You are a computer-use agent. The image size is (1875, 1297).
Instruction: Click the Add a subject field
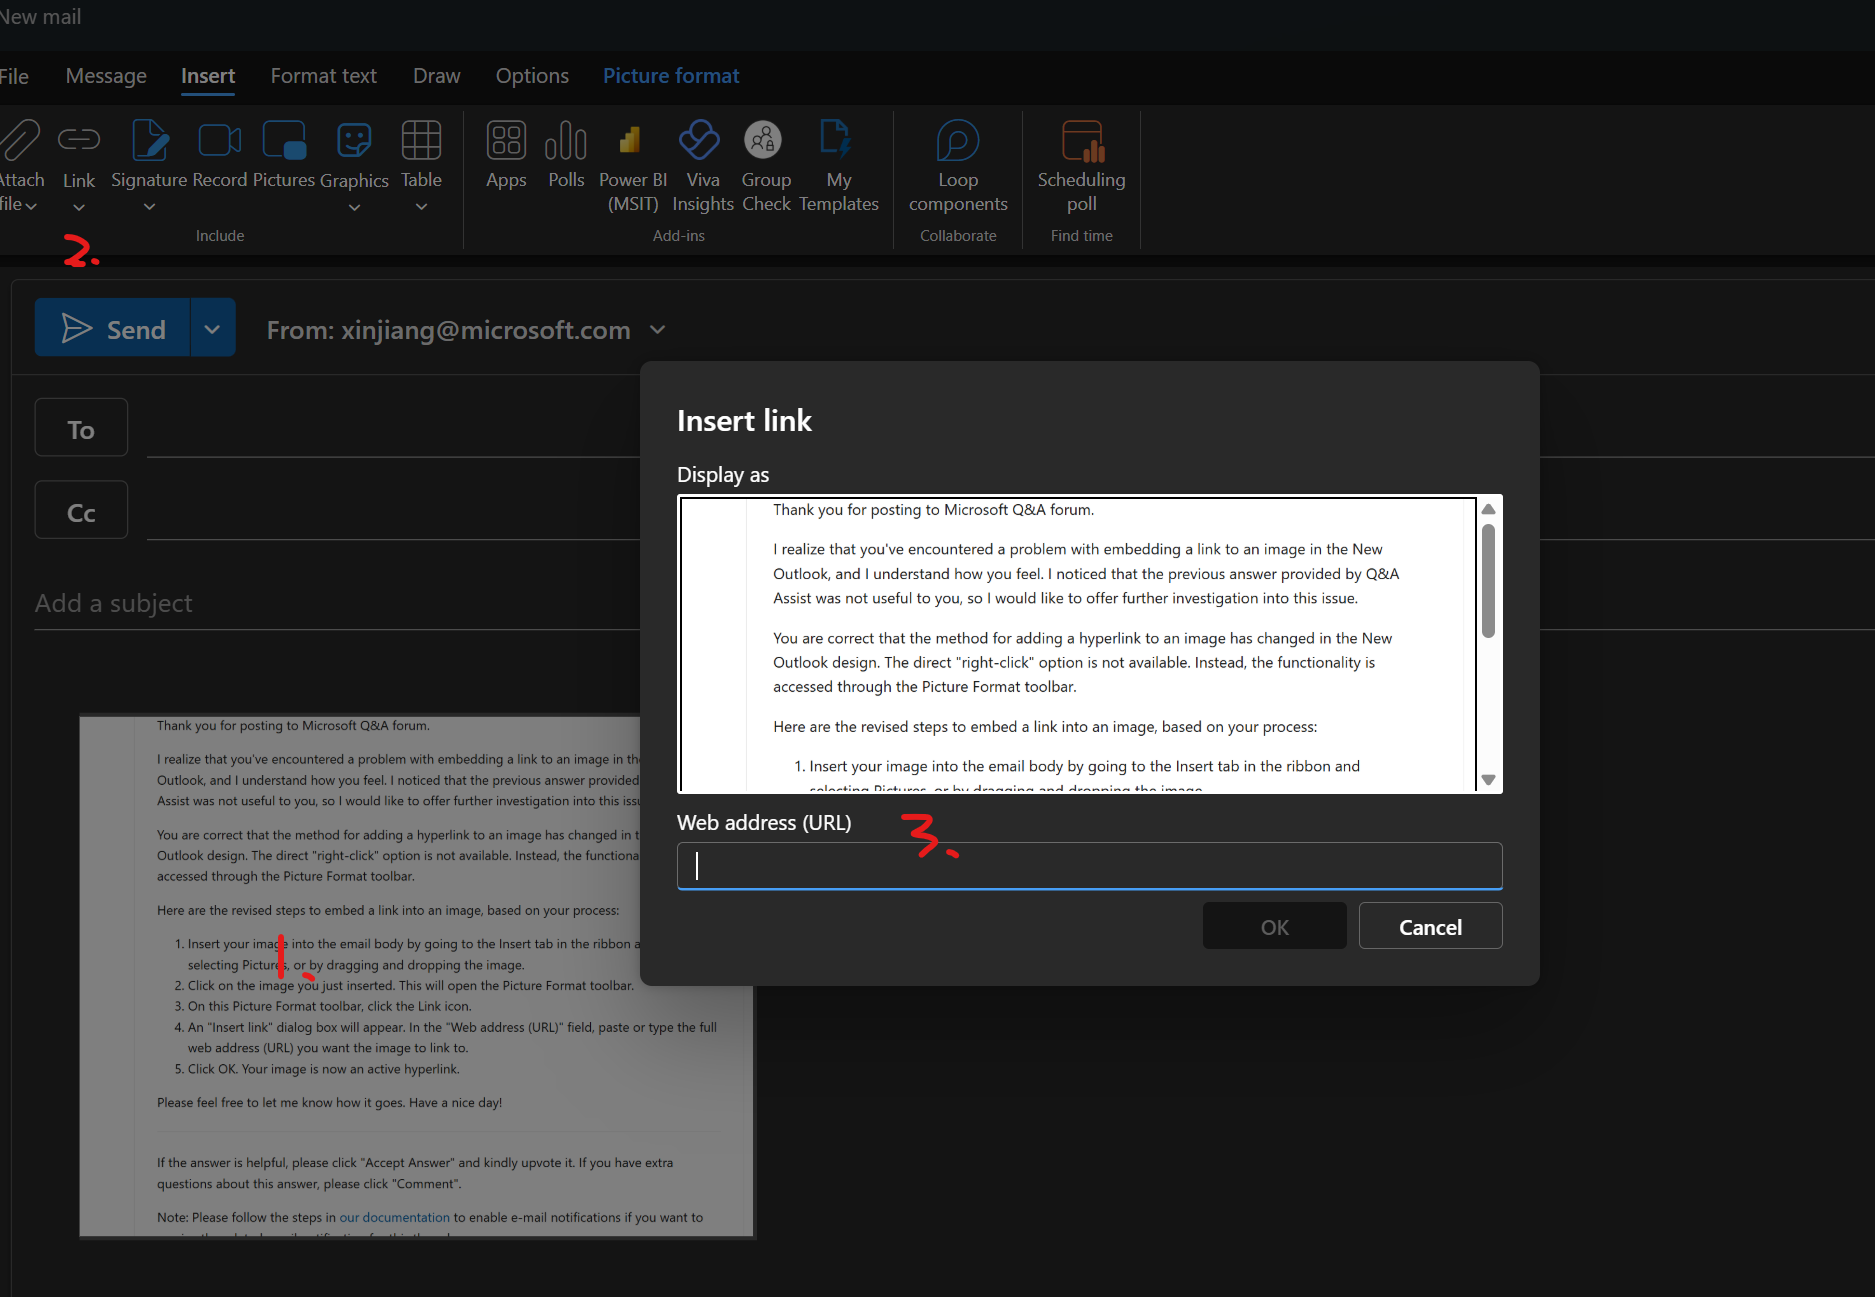337,604
